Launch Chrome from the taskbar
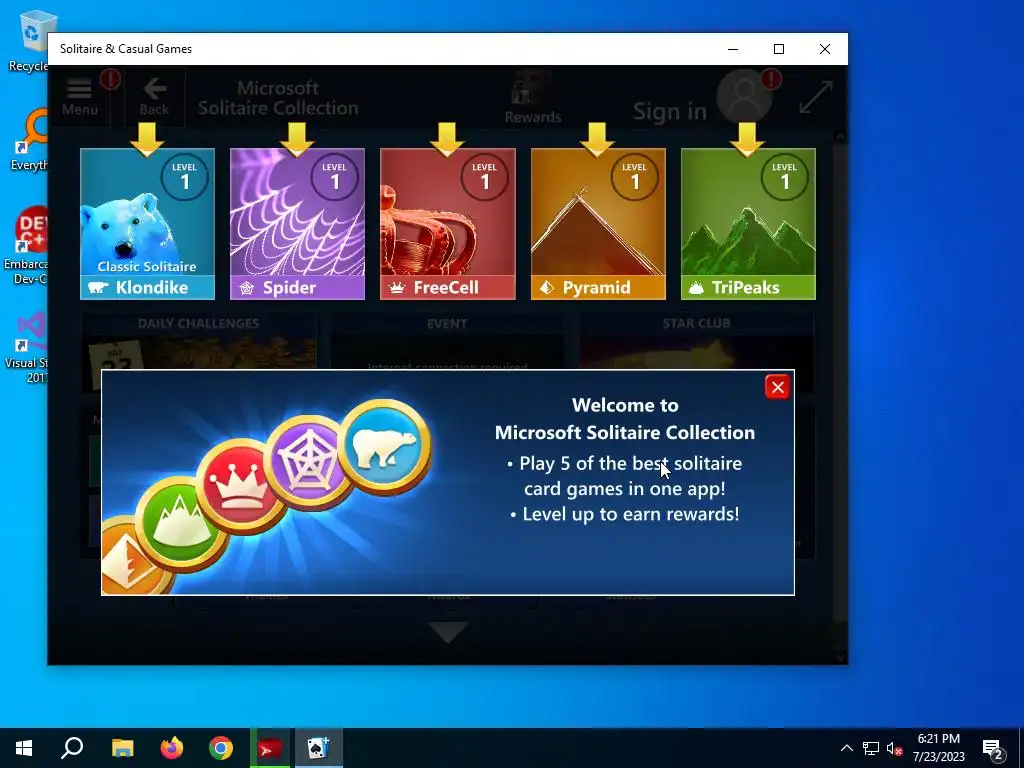The image size is (1024, 768). point(221,748)
